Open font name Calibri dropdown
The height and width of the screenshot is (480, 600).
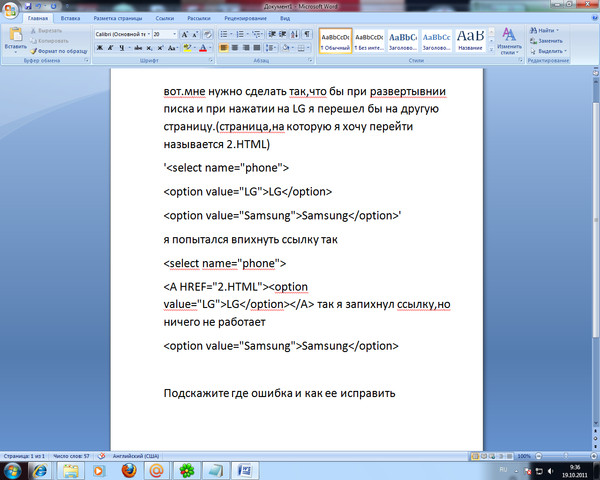coord(149,34)
